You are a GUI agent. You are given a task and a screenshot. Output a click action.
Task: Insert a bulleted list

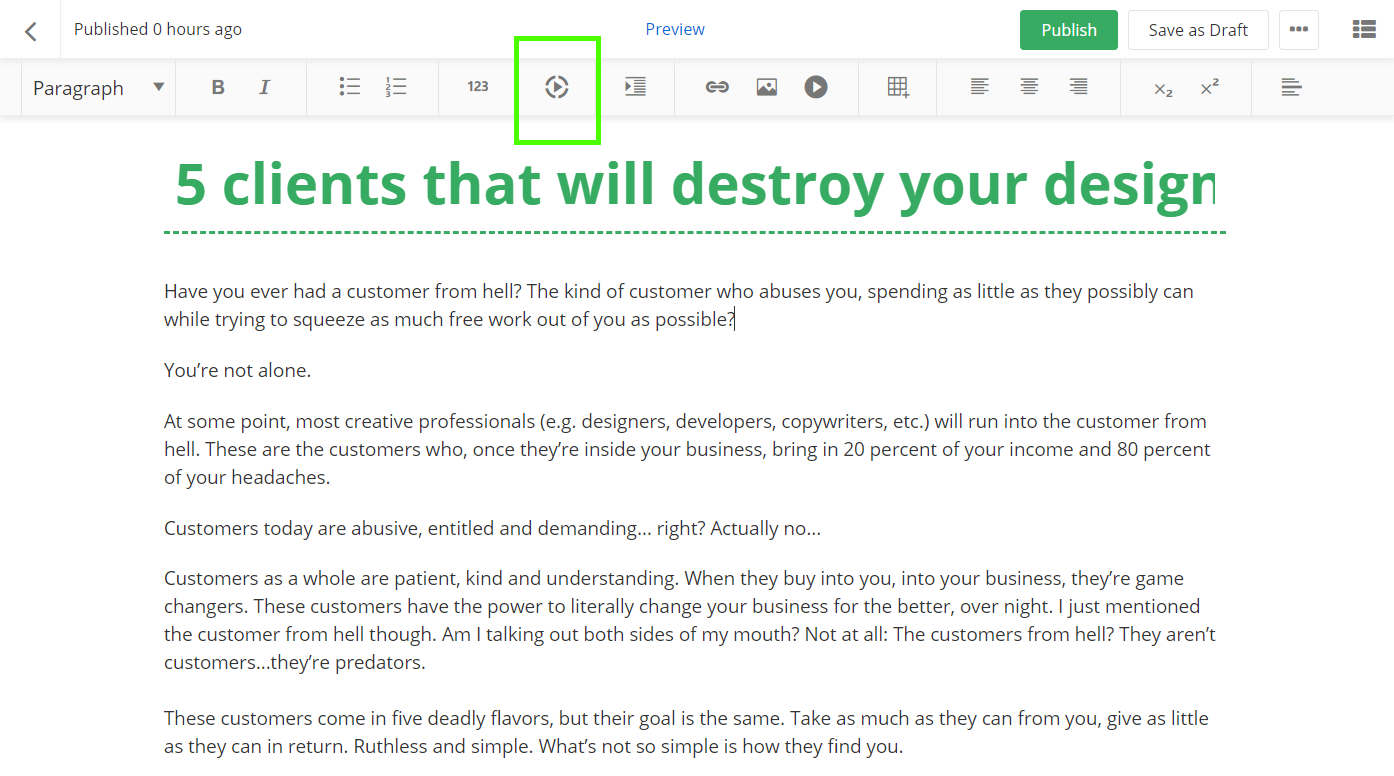pos(349,88)
